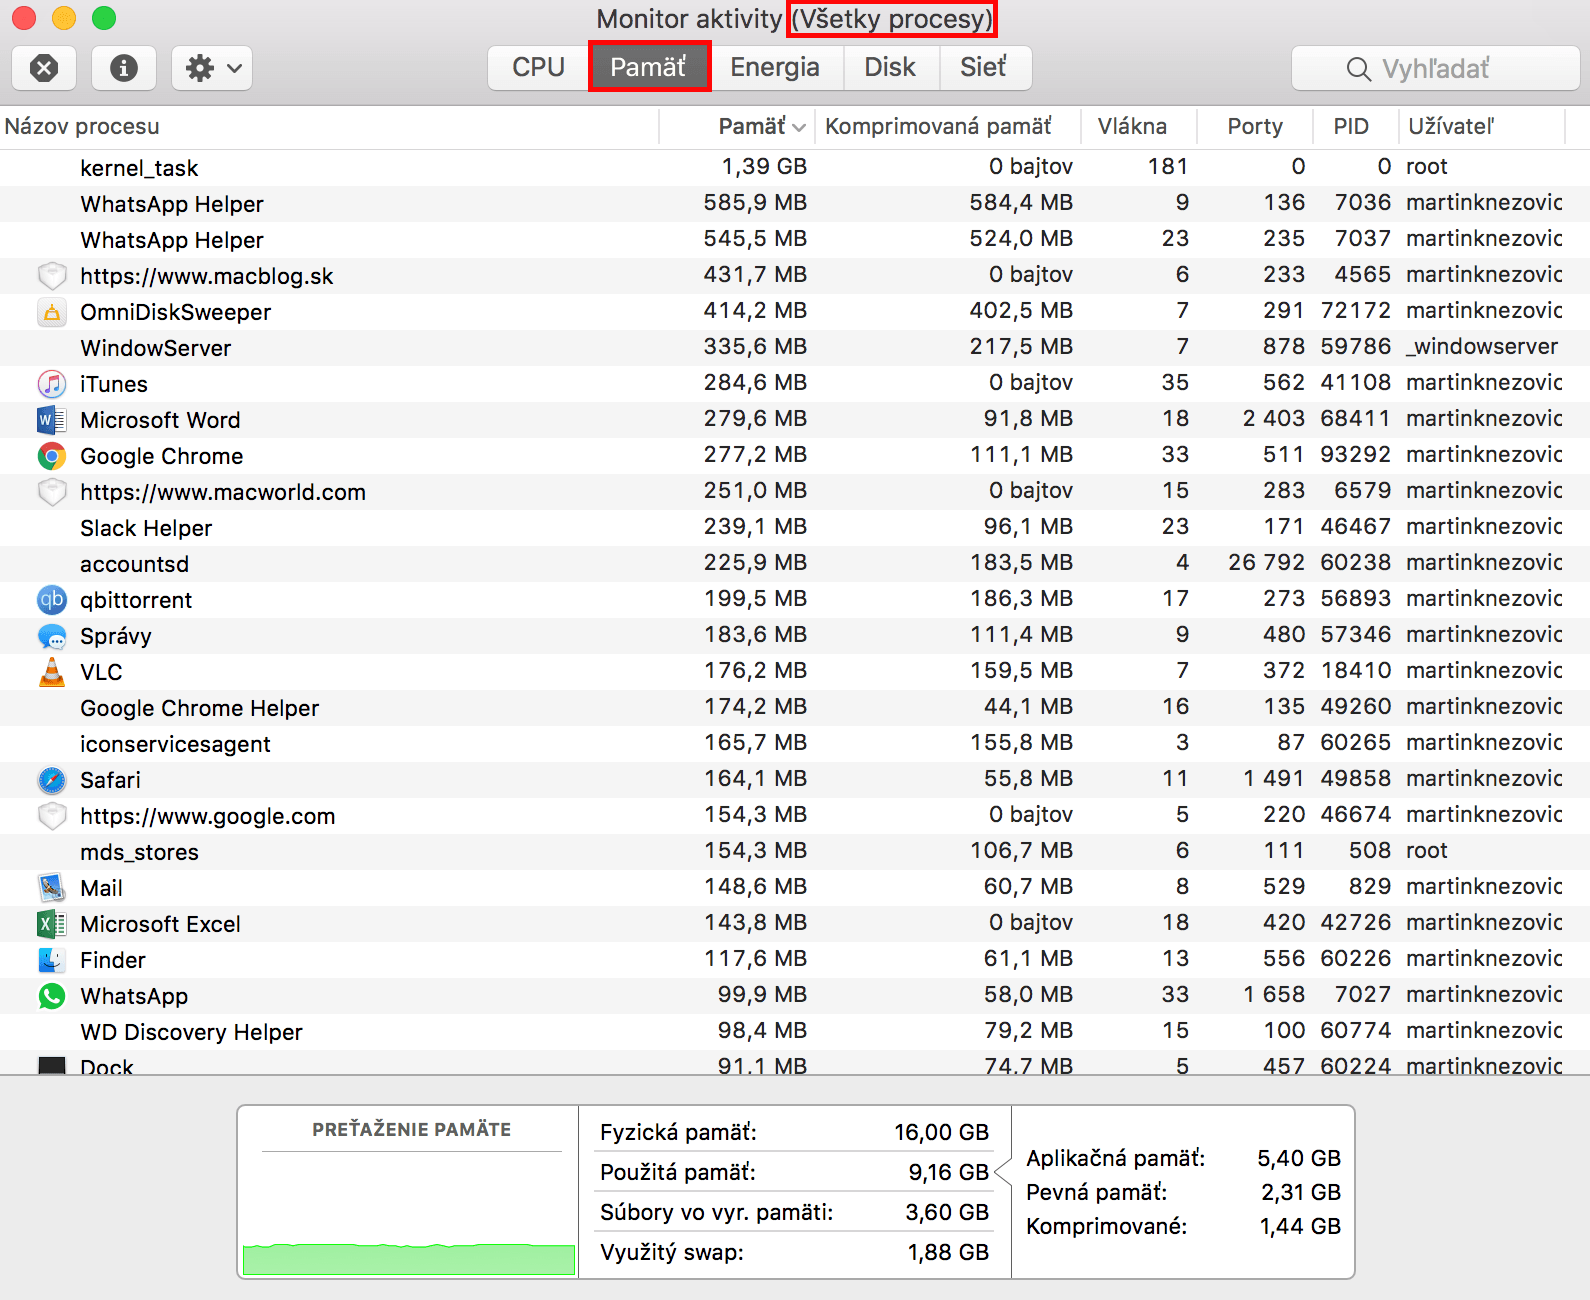This screenshot has height=1300, width=1590.
Task: Select the Slack Helper process
Action: click(795, 527)
